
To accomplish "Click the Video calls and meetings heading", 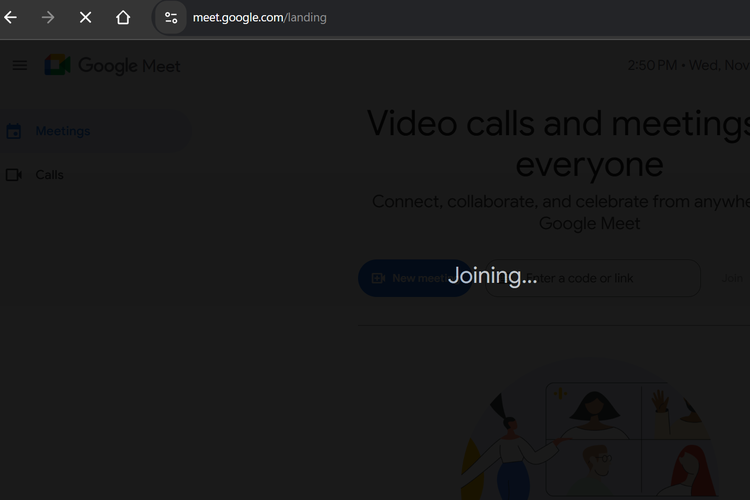I will click(558, 144).
